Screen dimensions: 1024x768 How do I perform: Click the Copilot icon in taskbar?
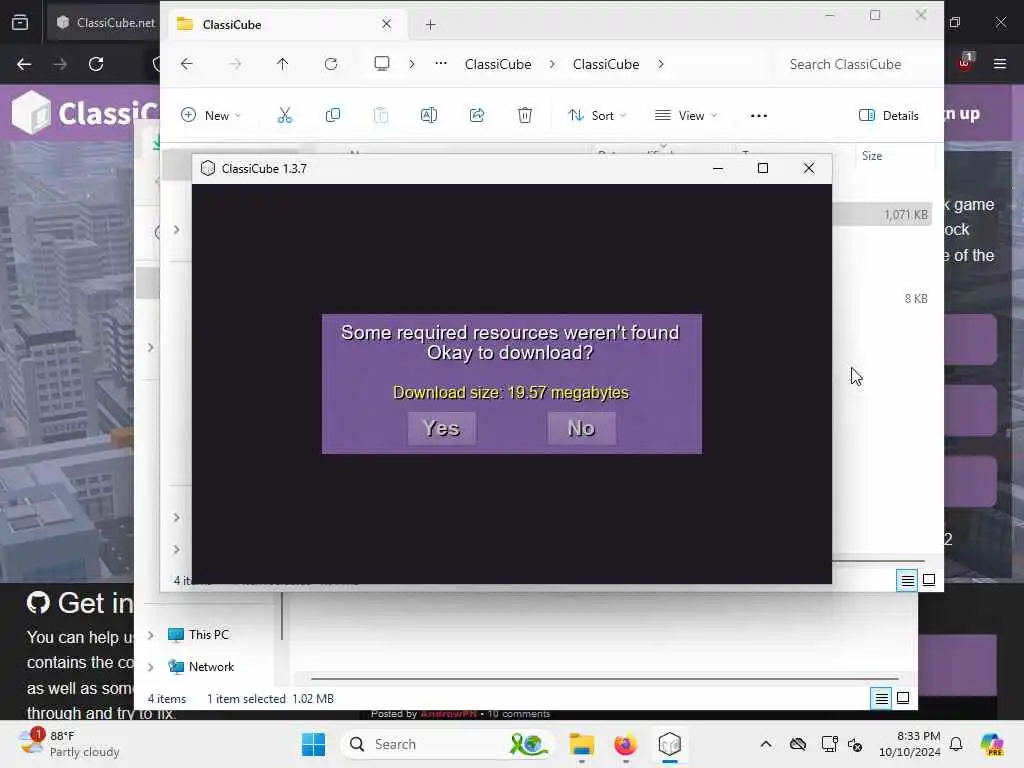click(992, 744)
